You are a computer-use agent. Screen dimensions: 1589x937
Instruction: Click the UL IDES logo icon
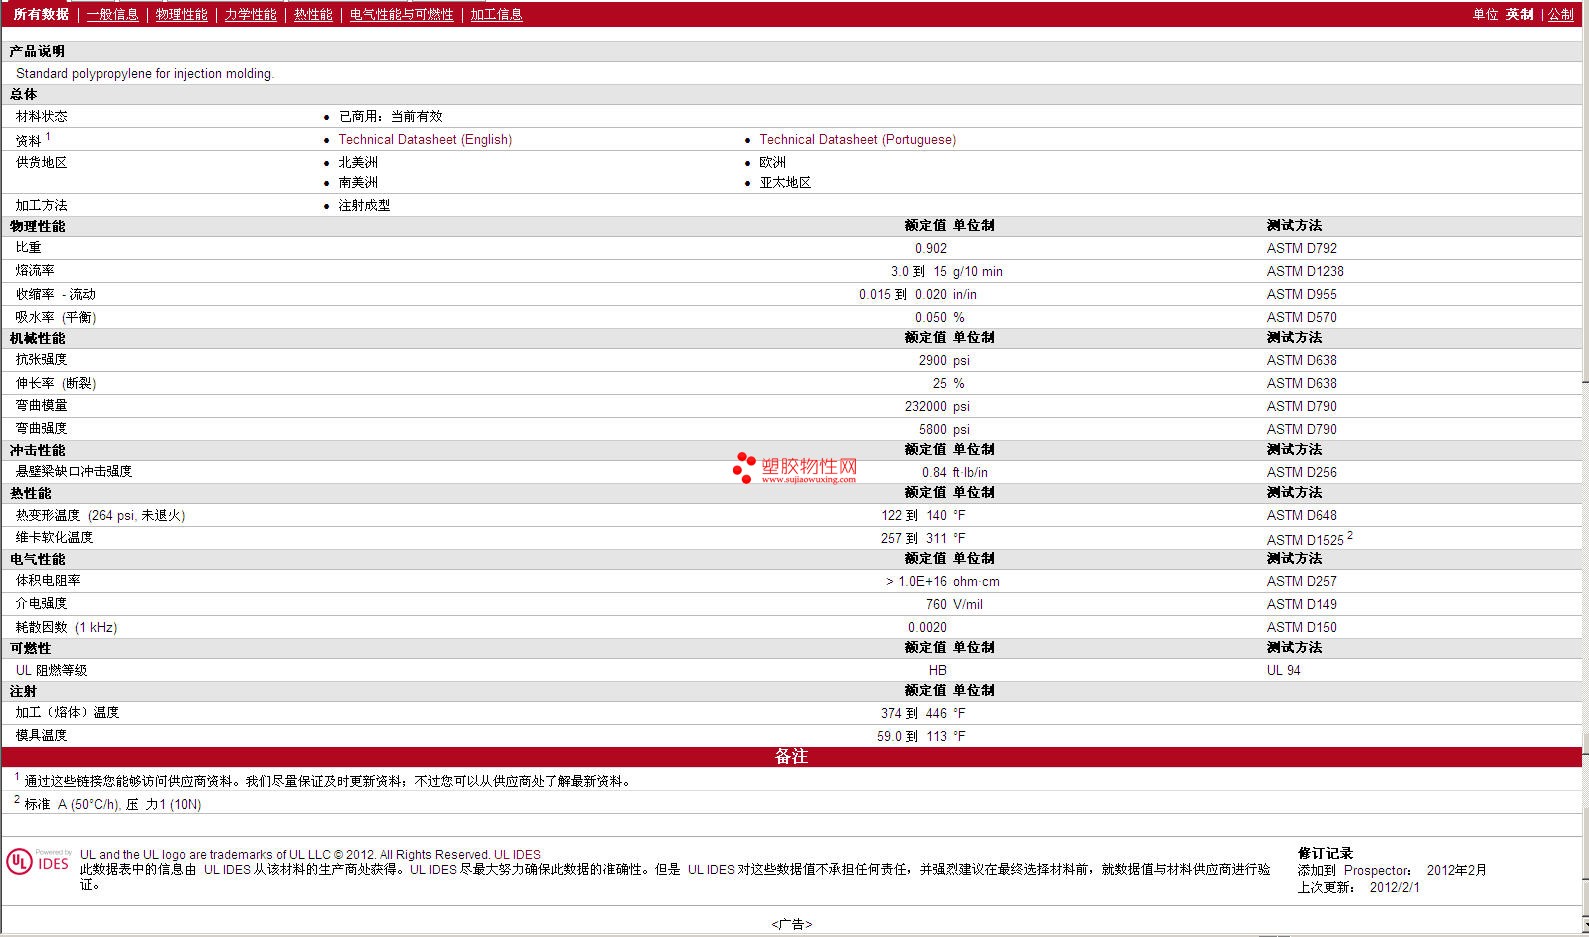pos(39,861)
